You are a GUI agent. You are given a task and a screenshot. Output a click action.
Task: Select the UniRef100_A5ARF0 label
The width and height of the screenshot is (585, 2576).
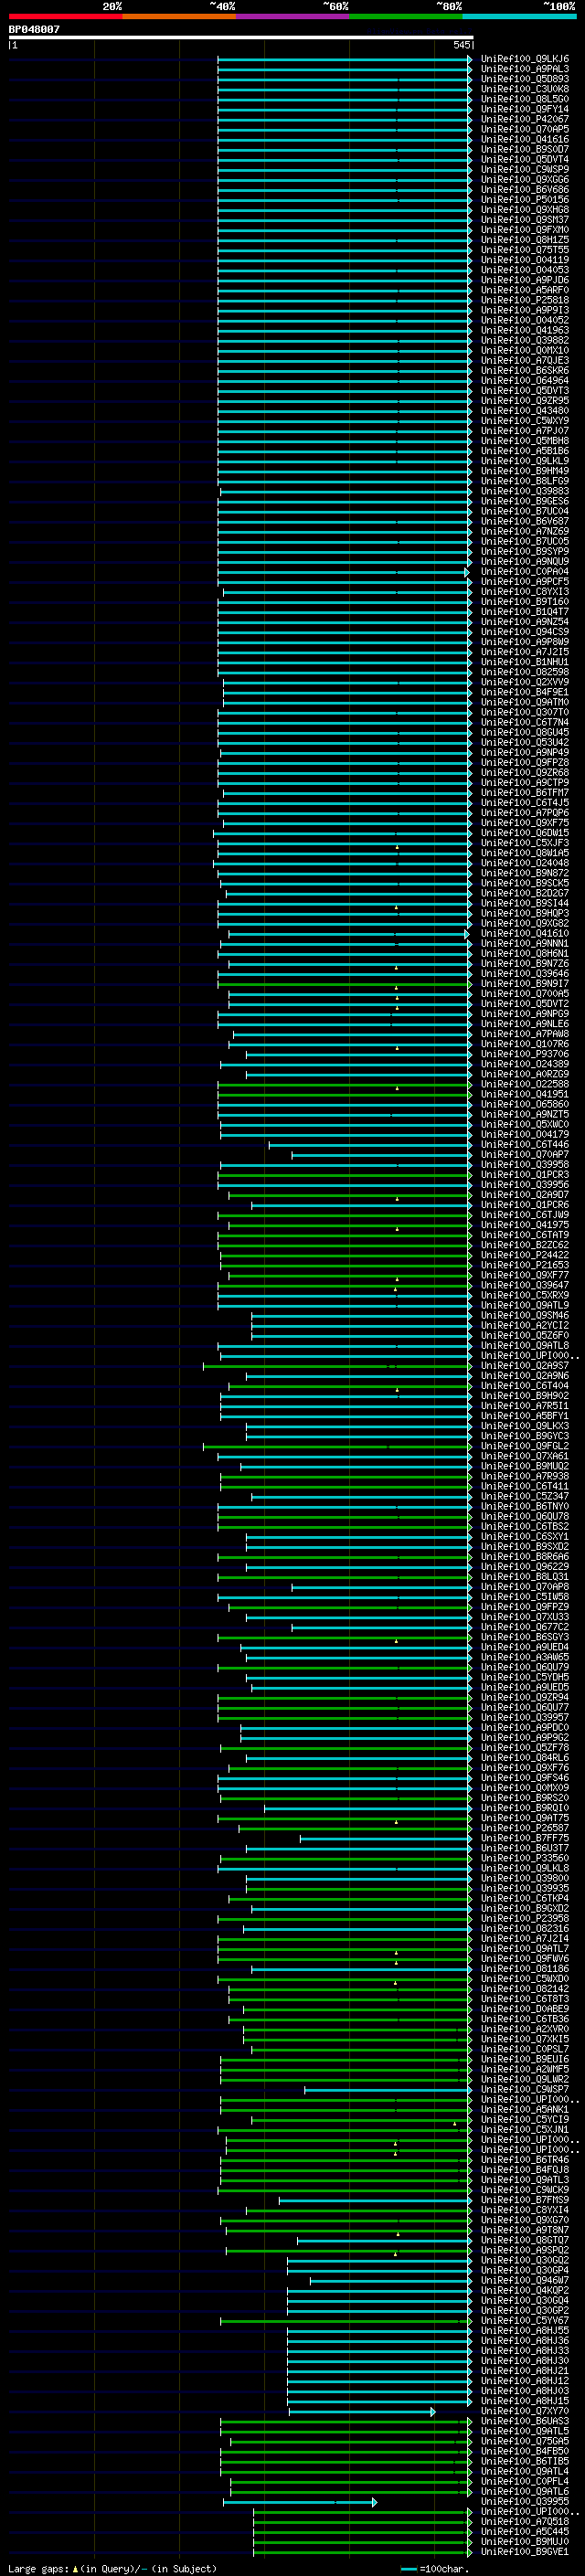(524, 290)
